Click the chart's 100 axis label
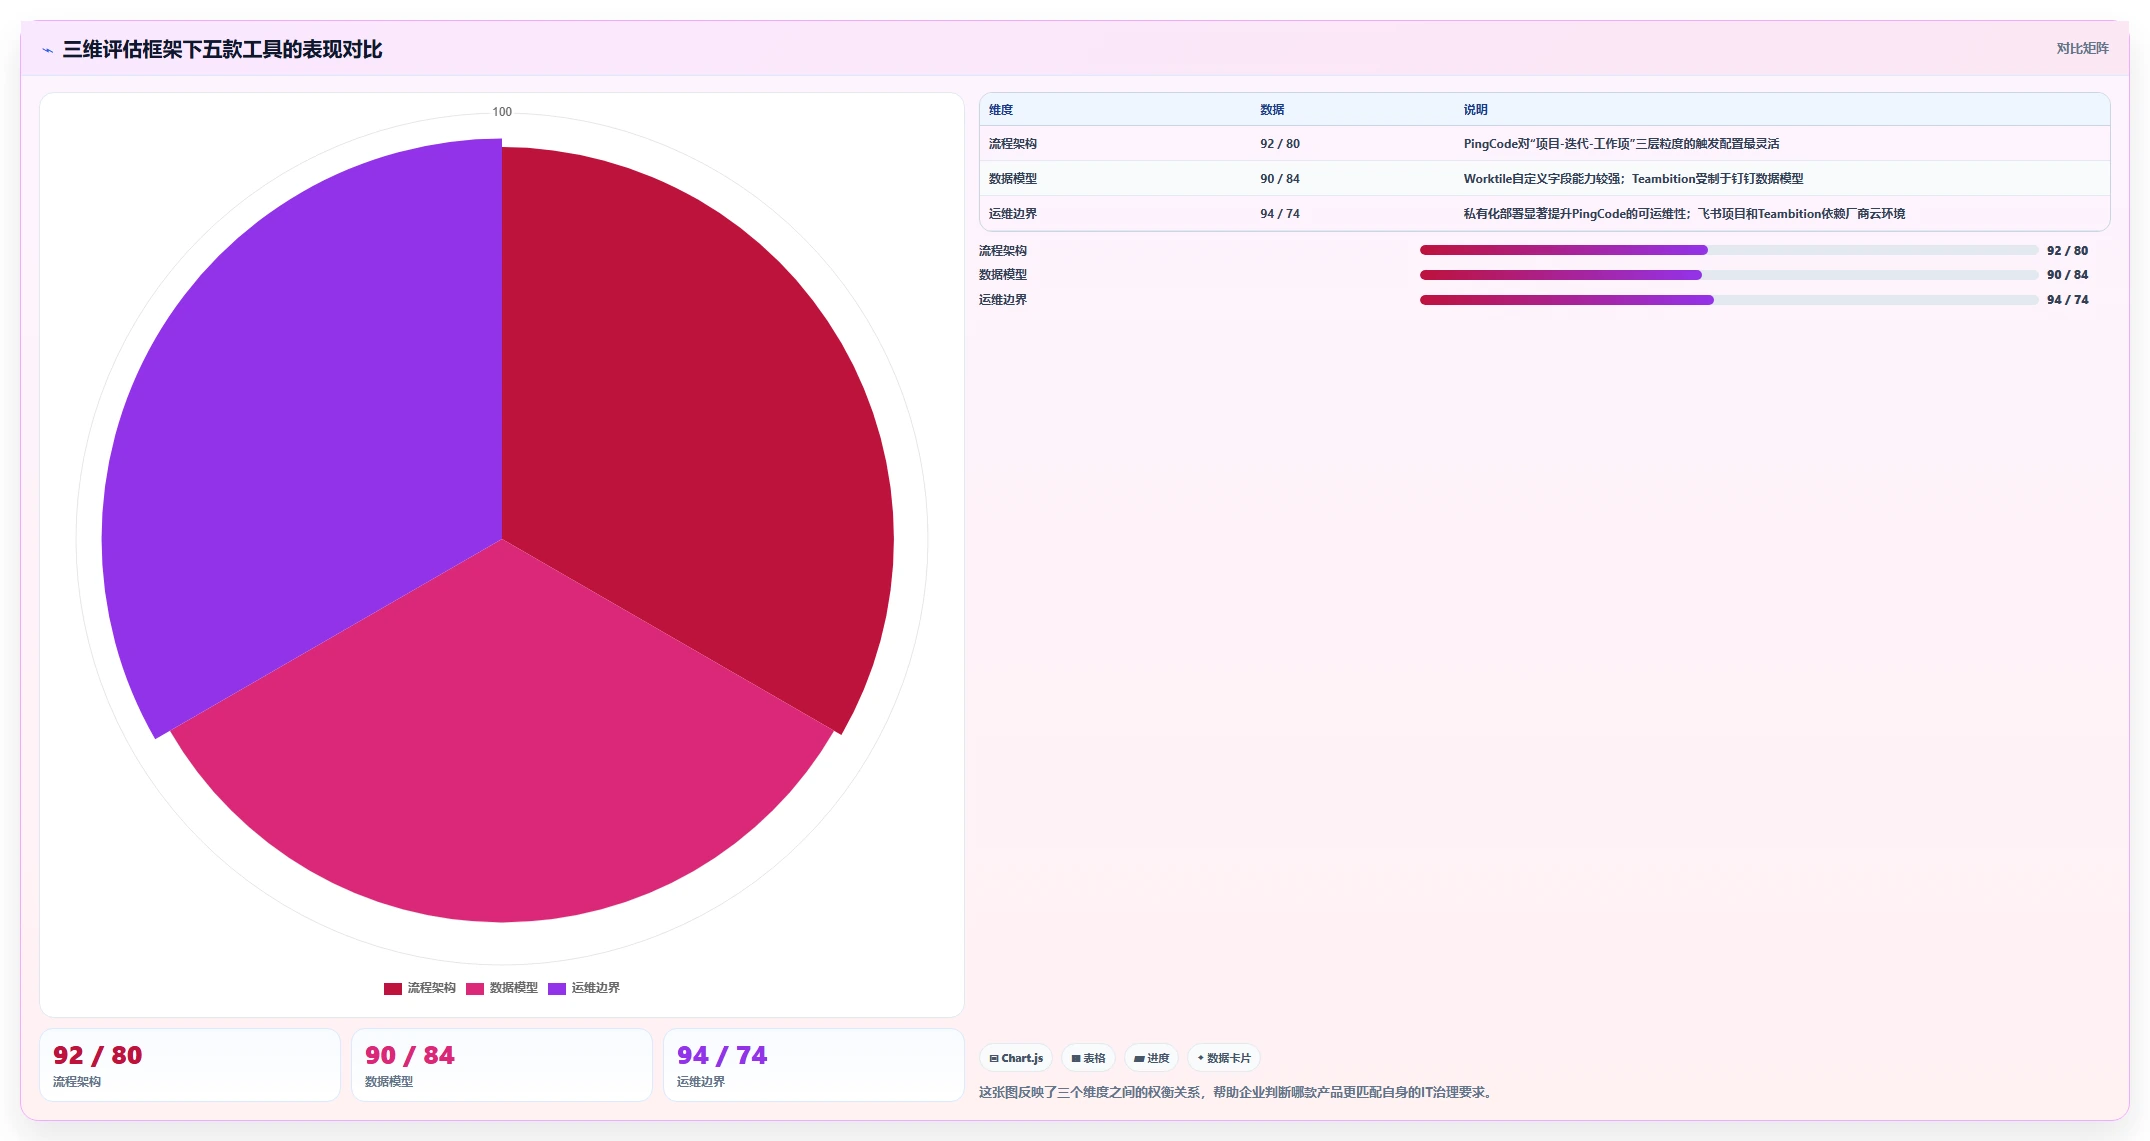 [502, 112]
